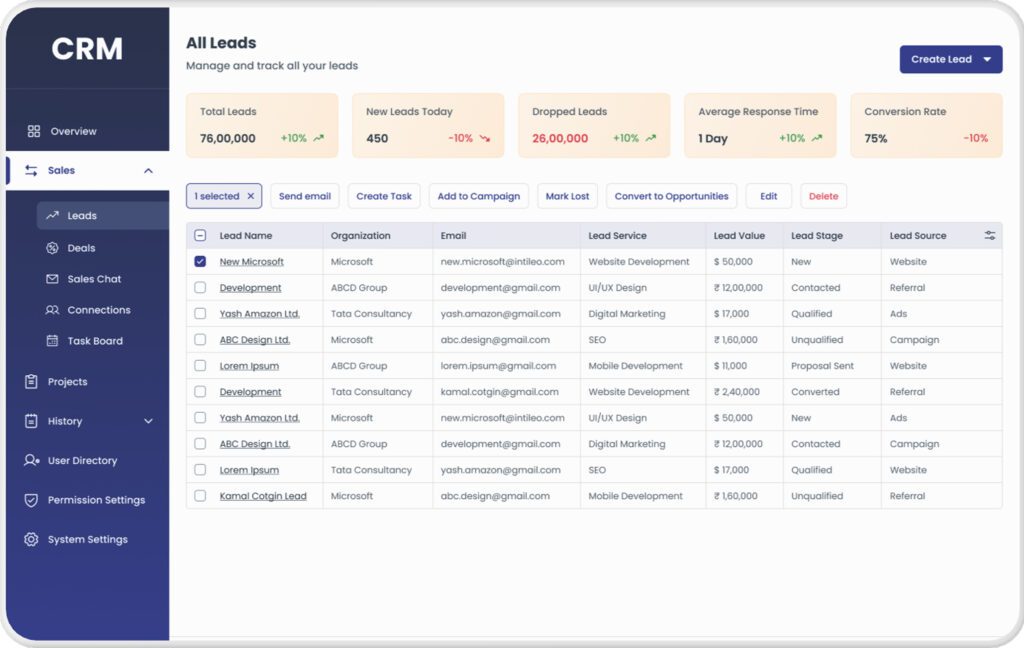
Task: Click the Deals icon in sidebar
Action: 53,248
